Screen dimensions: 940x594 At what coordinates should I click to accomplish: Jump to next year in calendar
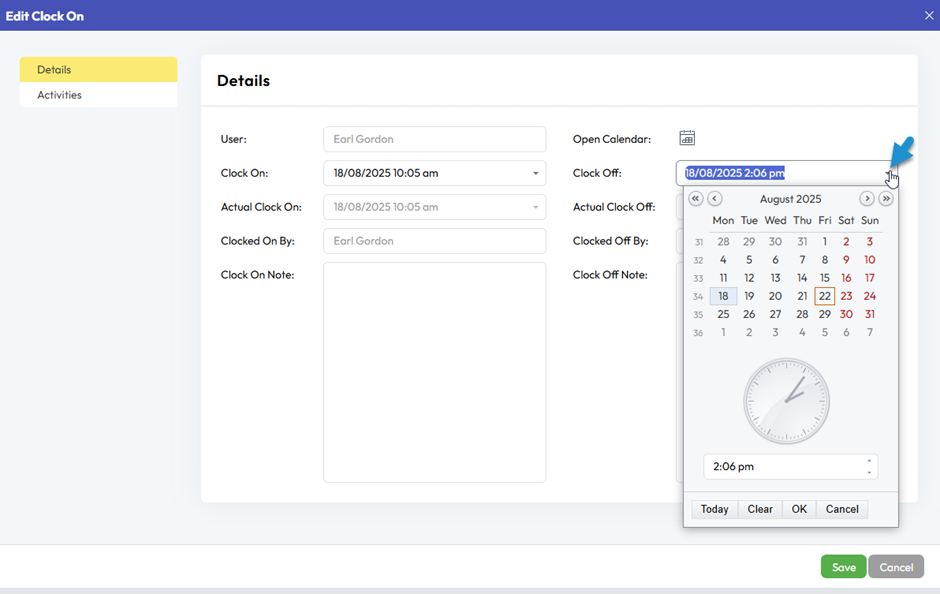click(x=886, y=199)
